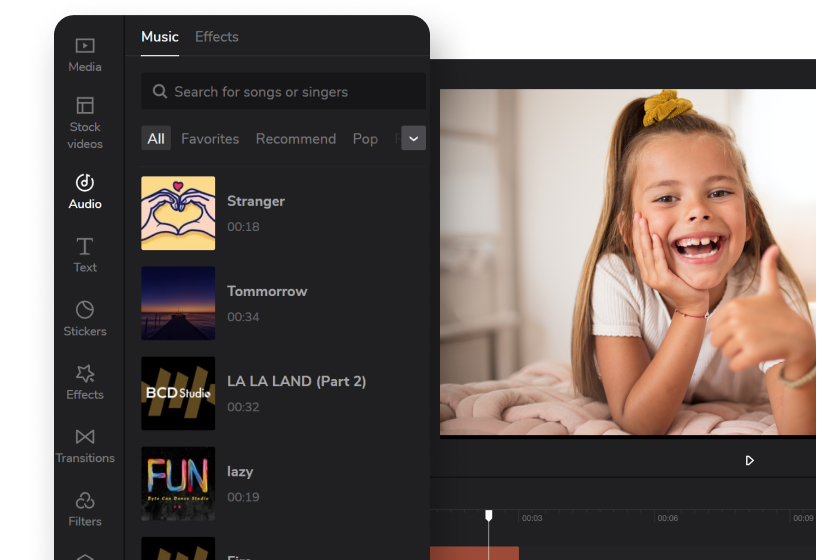The height and width of the screenshot is (560, 840).
Task: Select the Tommorrow sunset thumbnail
Action: (178, 303)
